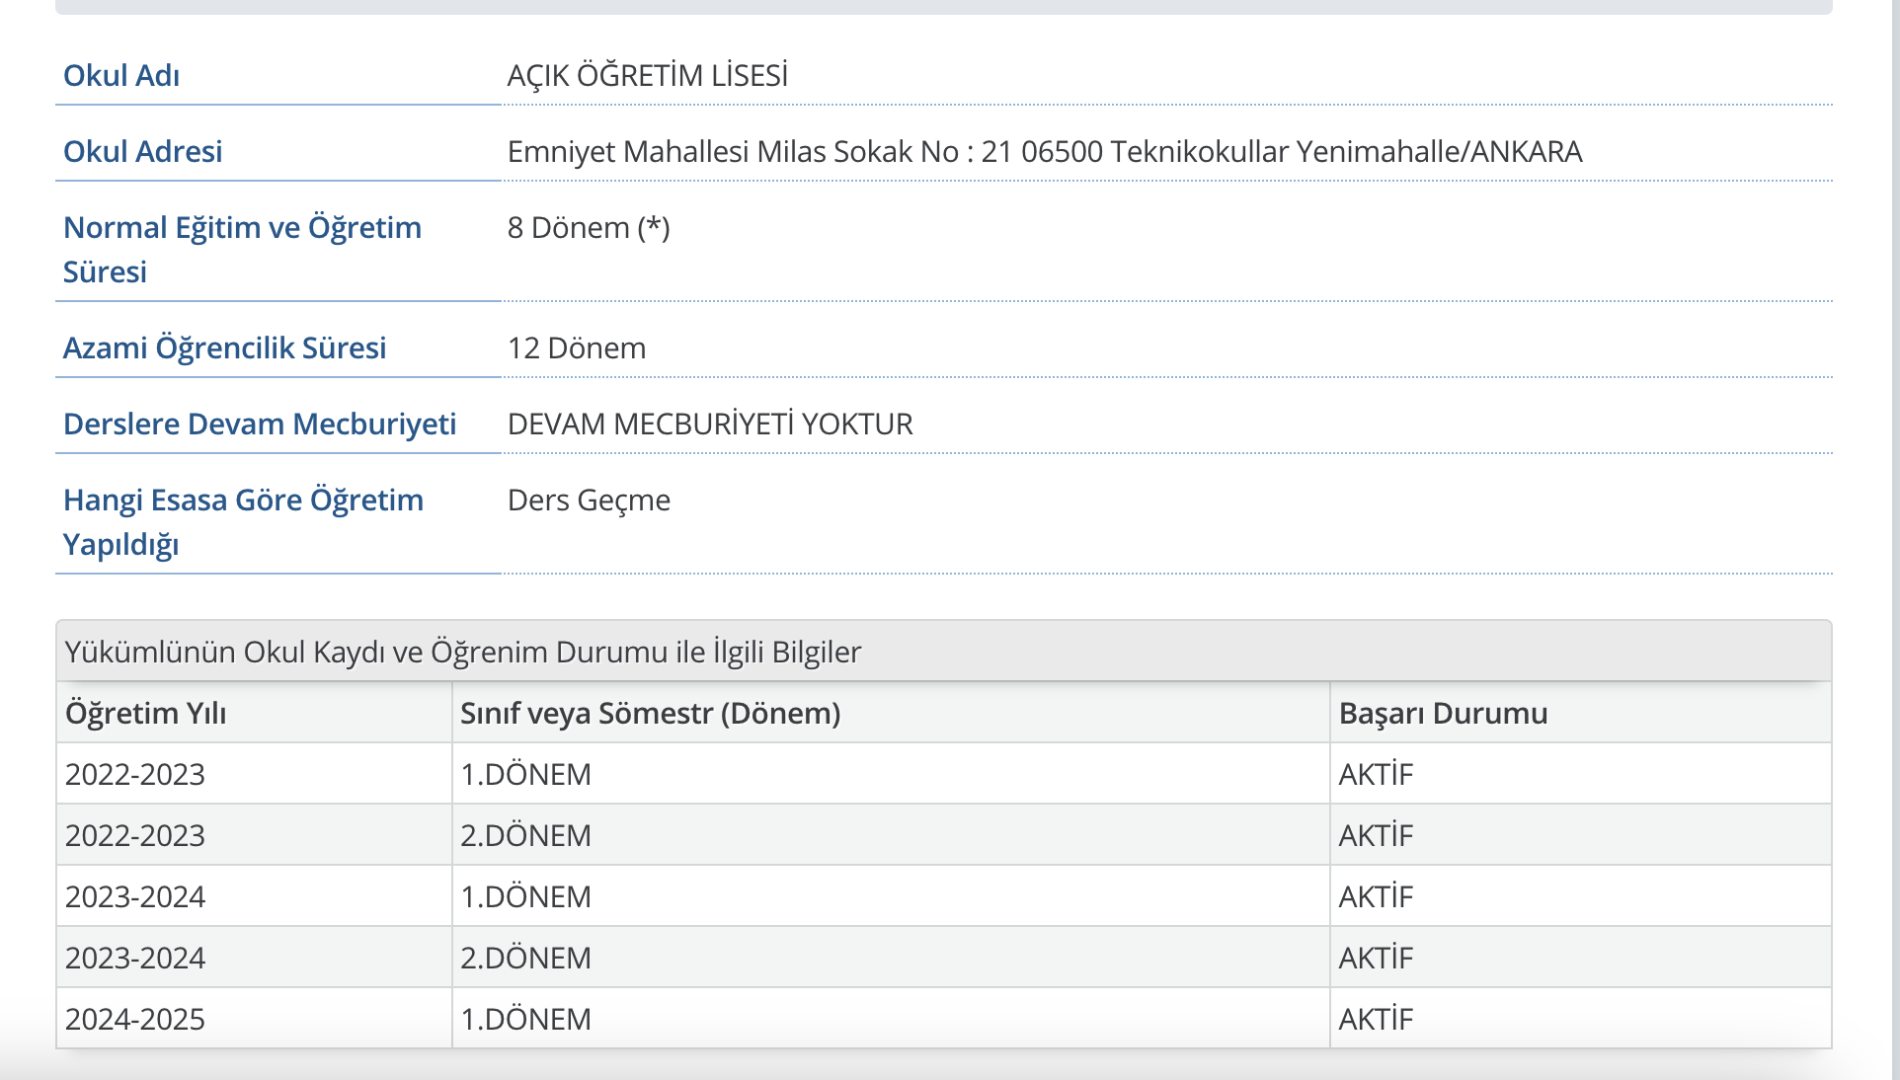Click the "Normal Eğitim ve Öğretim Süresi" label

pyautogui.click(x=242, y=249)
